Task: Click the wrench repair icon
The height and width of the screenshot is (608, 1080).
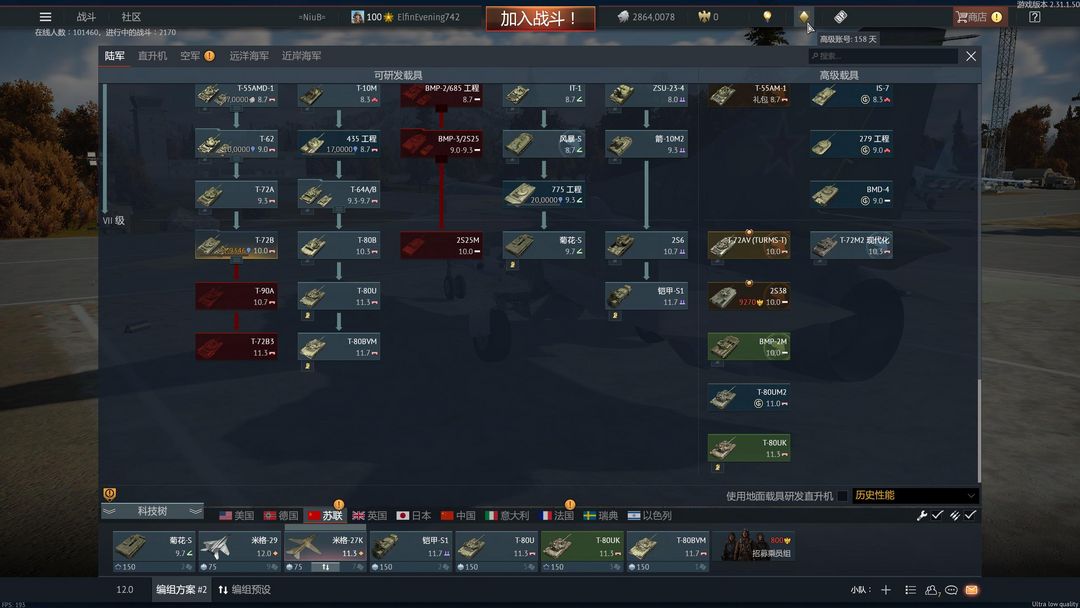Action: point(922,515)
